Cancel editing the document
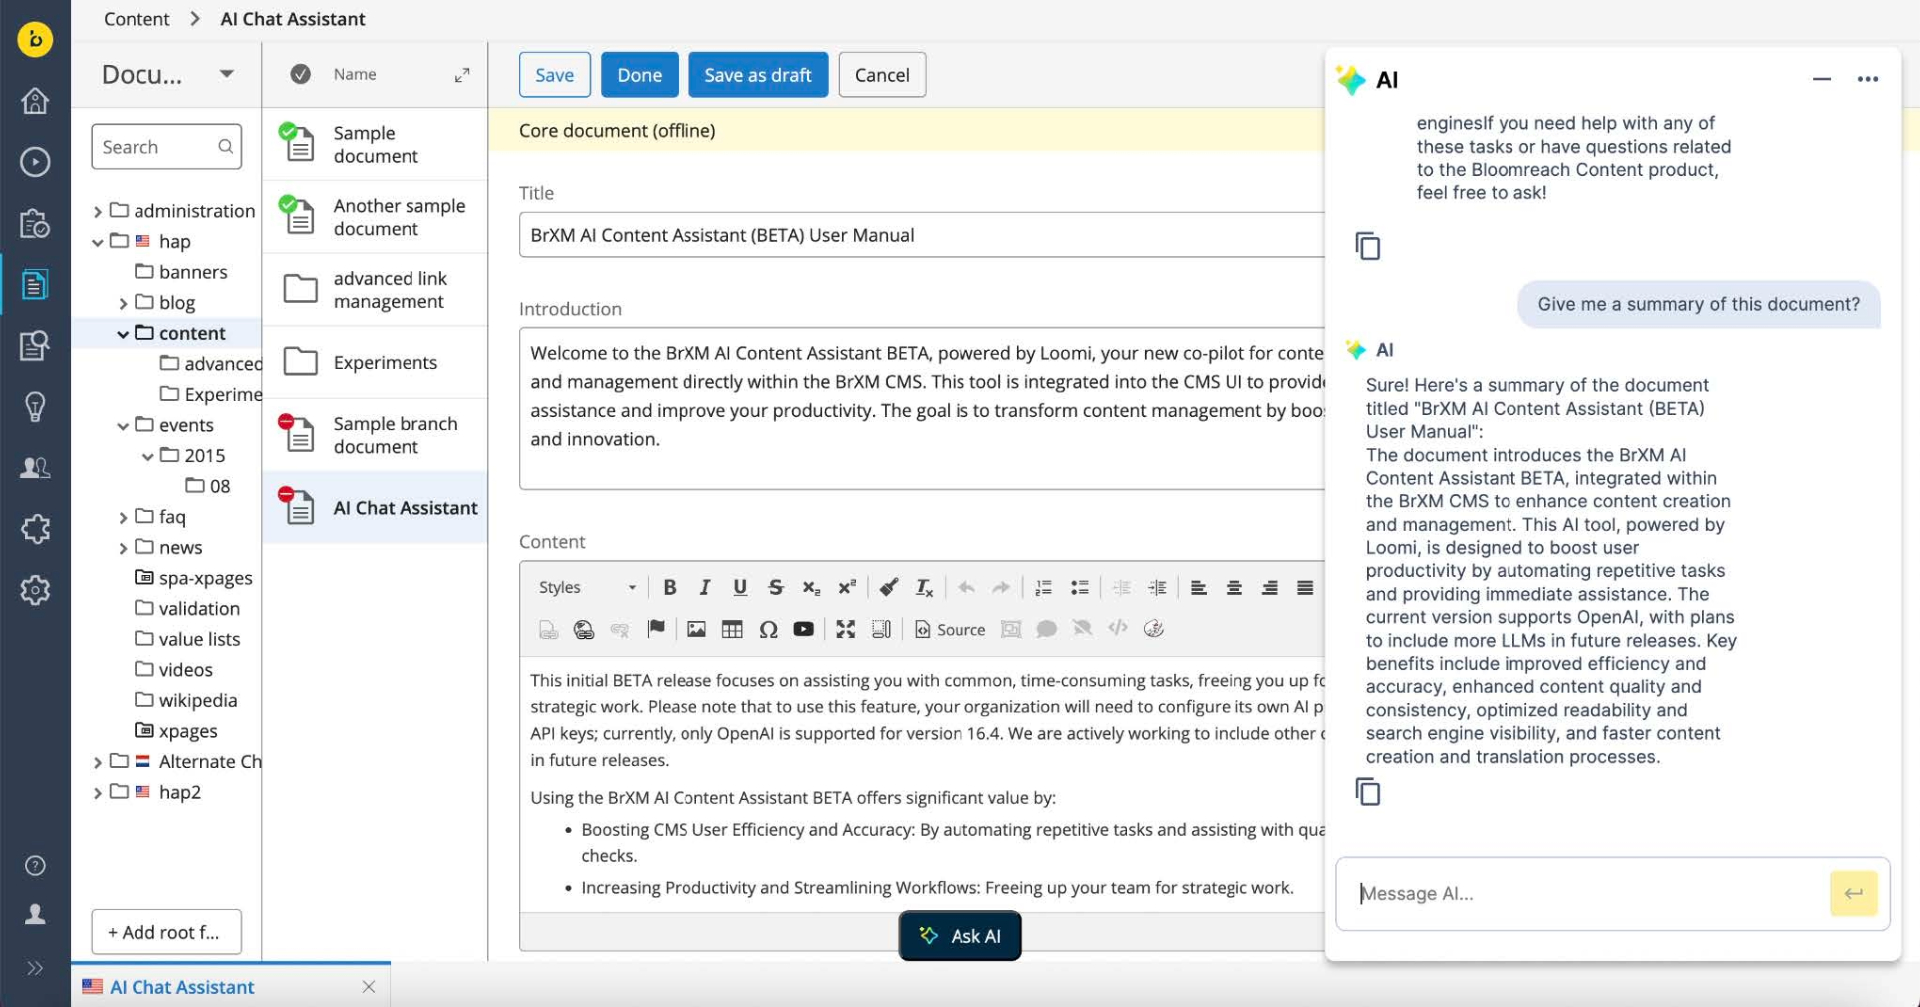The image size is (1920, 1007). 881,75
